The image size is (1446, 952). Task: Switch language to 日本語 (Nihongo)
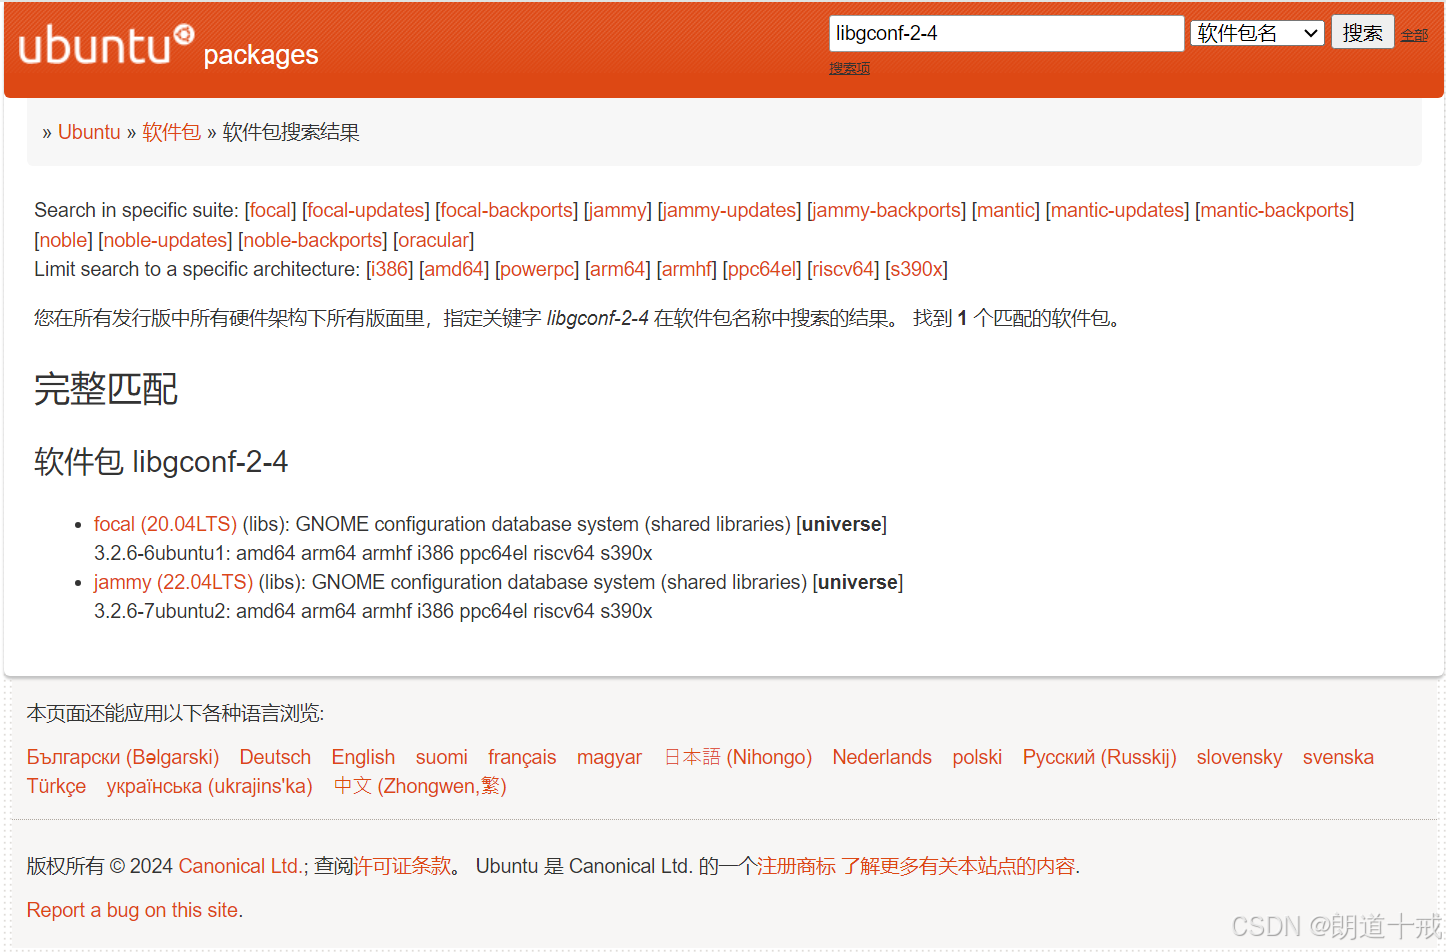click(x=738, y=757)
